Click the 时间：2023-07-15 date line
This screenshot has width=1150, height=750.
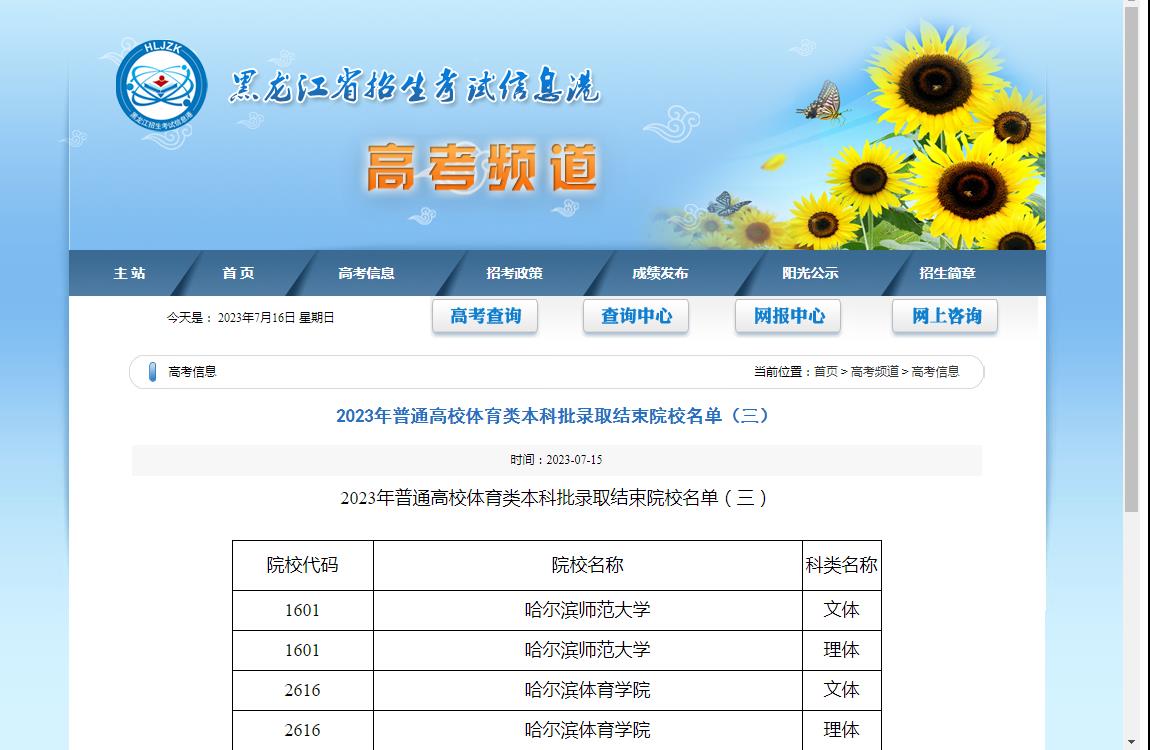tap(556, 460)
